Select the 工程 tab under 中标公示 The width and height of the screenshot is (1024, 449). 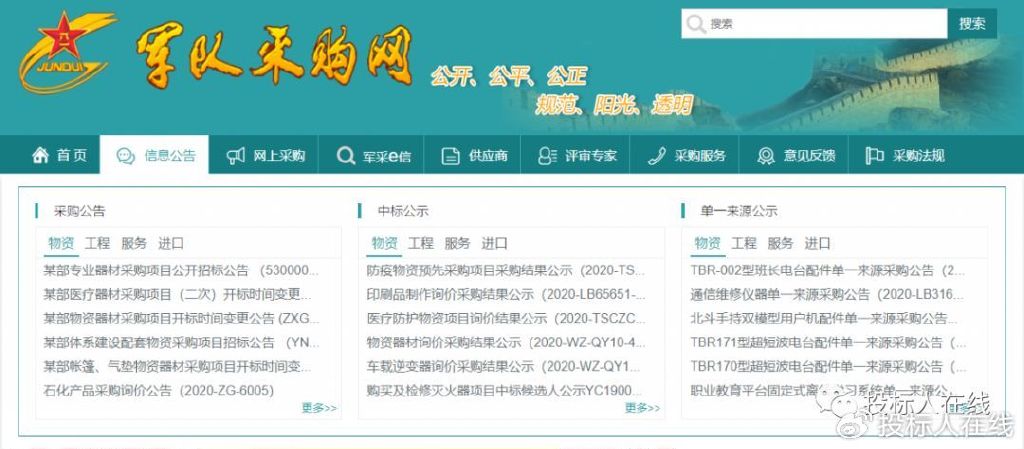(421, 244)
